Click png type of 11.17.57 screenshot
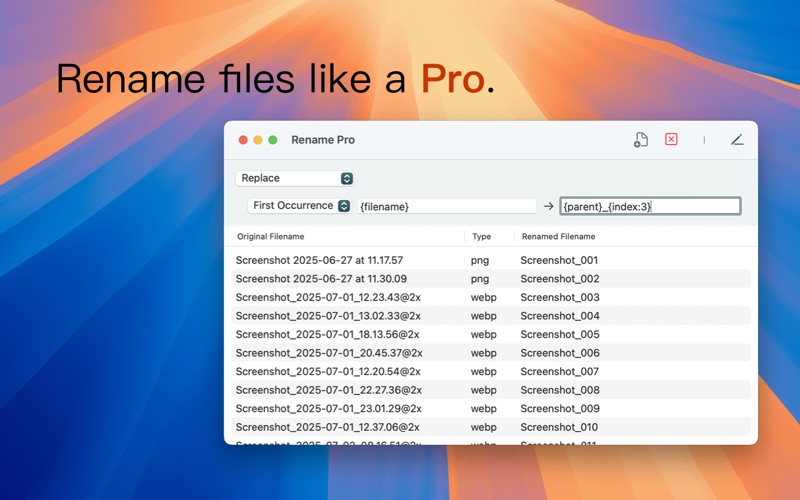800x500 pixels. click(x=480, y=261)
